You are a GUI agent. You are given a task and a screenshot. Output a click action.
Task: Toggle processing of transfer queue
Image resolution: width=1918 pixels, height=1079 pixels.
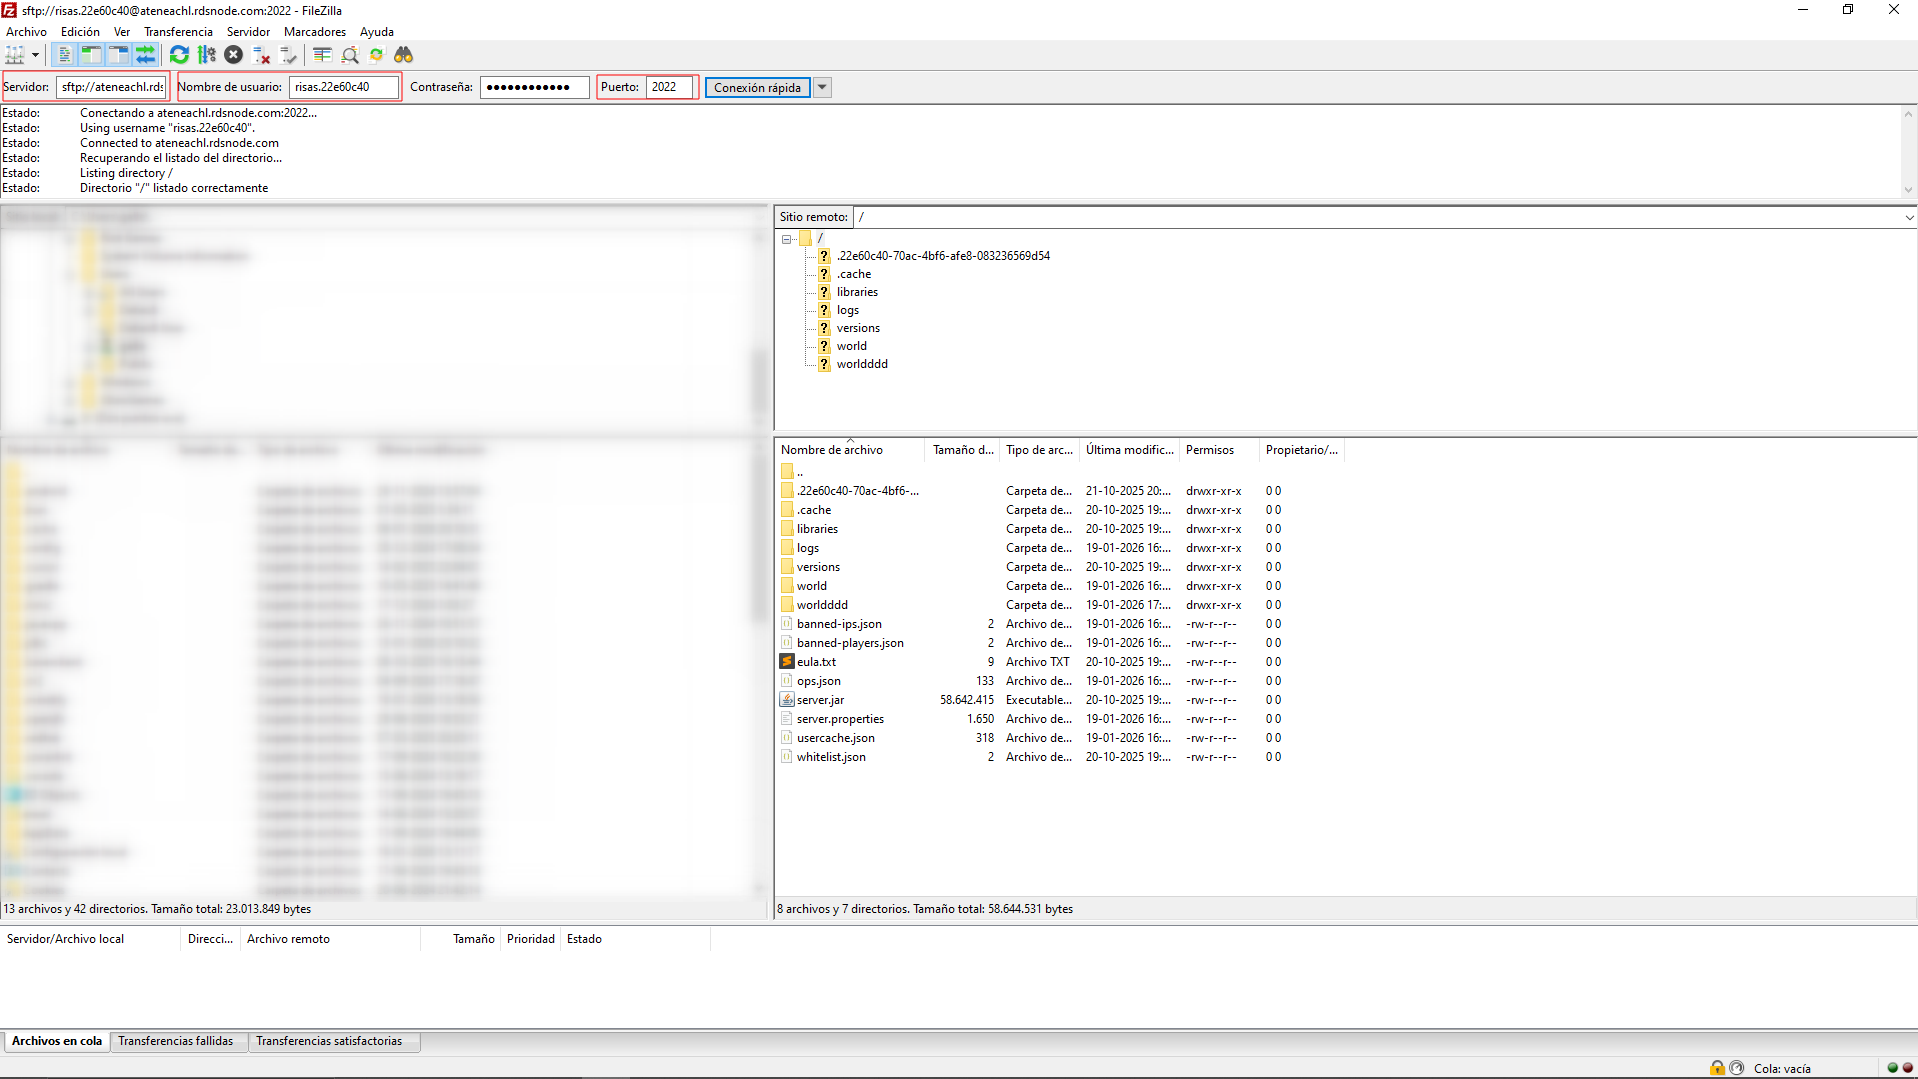click(206, 55)
